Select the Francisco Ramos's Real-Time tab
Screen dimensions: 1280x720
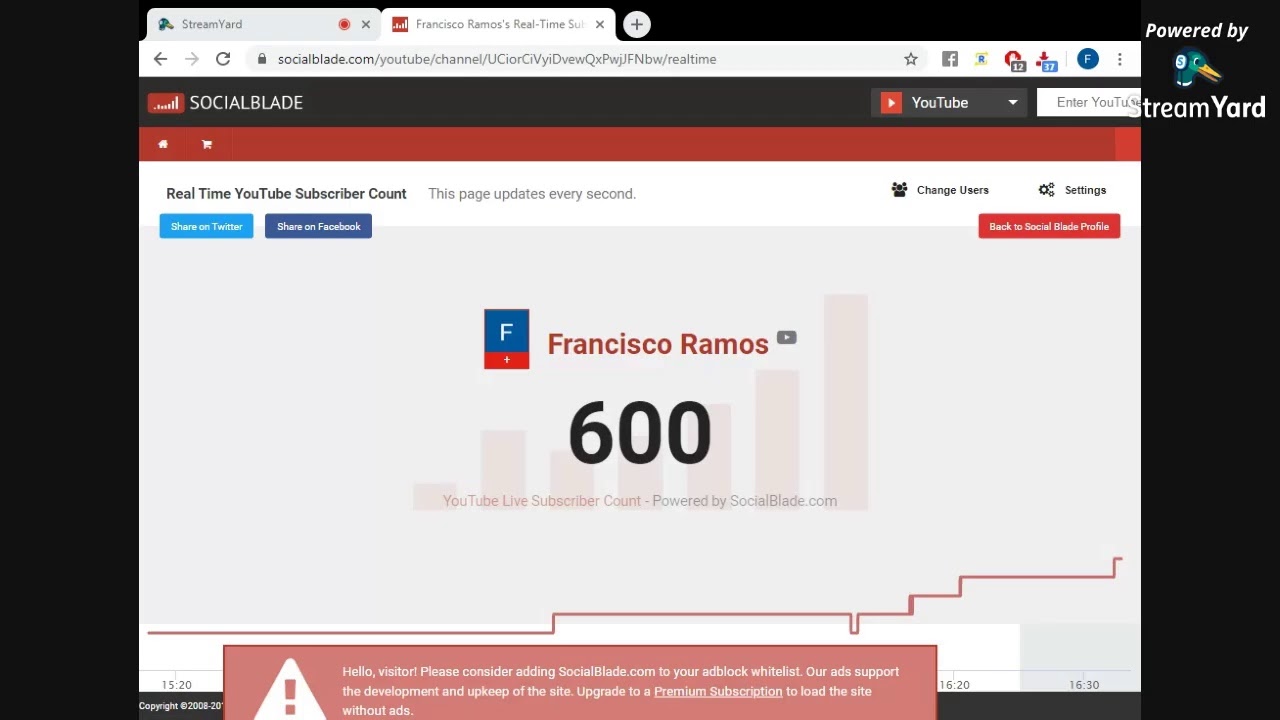tap(498, 24)
